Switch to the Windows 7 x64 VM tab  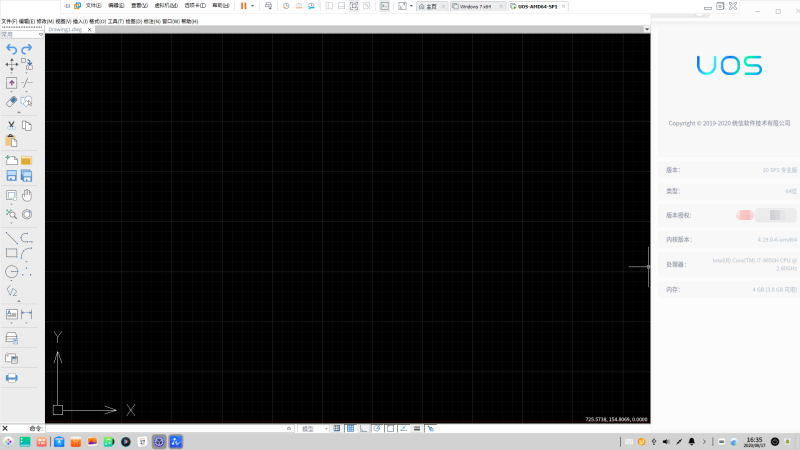click(x=475, y=6)
